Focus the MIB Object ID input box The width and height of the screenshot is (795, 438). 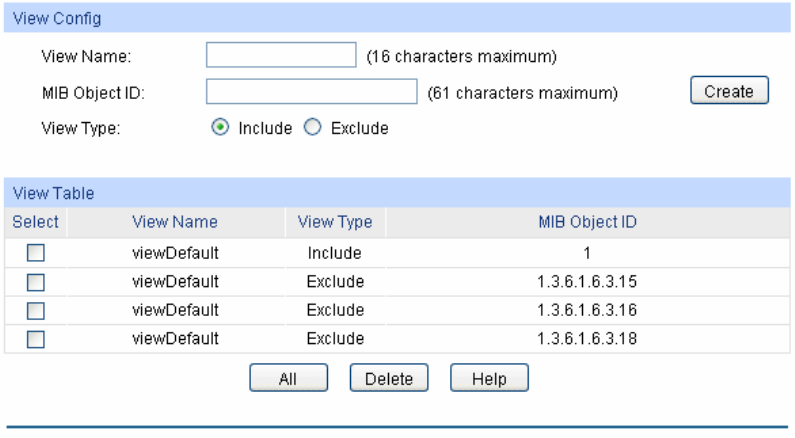tap(311, 92)
